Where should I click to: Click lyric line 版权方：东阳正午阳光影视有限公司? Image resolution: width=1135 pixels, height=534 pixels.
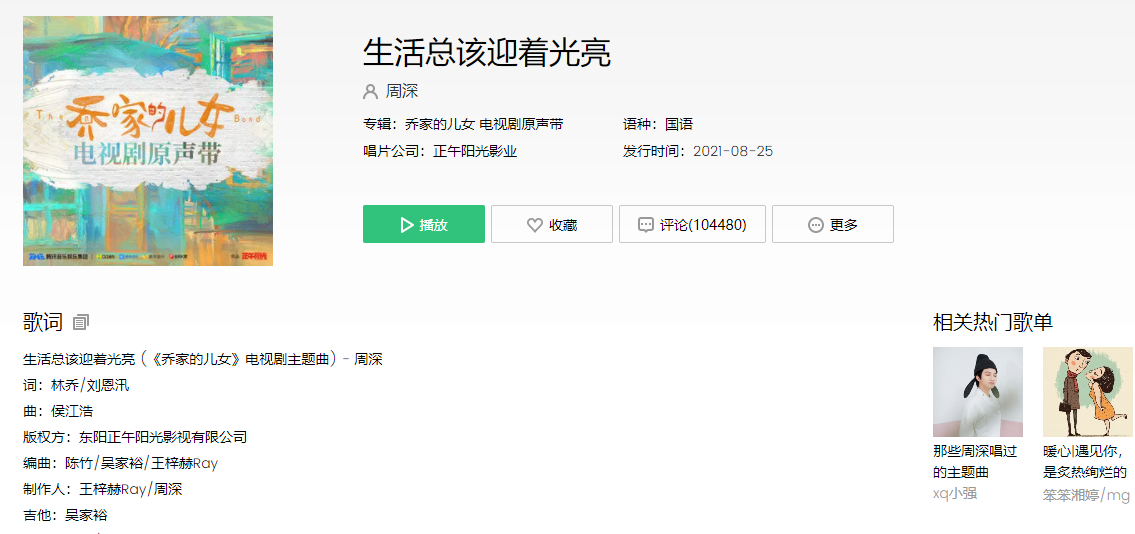click(135, 437)
